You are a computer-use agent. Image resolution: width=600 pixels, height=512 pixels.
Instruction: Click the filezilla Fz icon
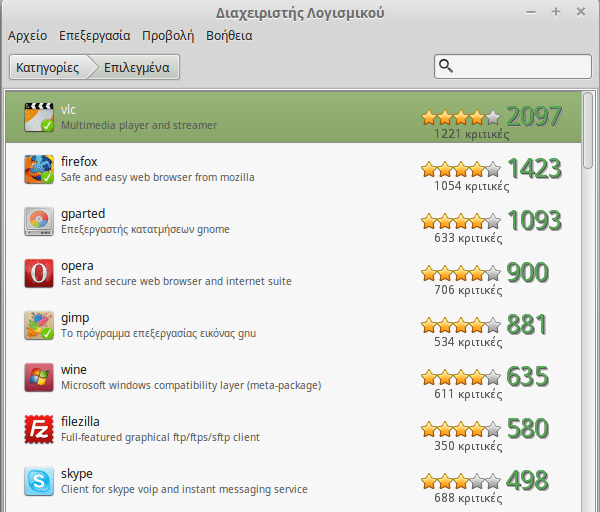[x=39, y=429]
